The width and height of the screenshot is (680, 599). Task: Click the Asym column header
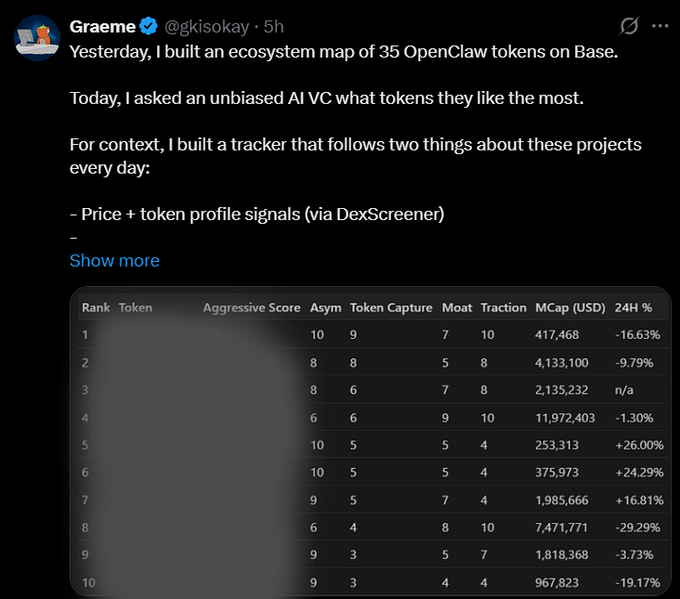point(325,308)
